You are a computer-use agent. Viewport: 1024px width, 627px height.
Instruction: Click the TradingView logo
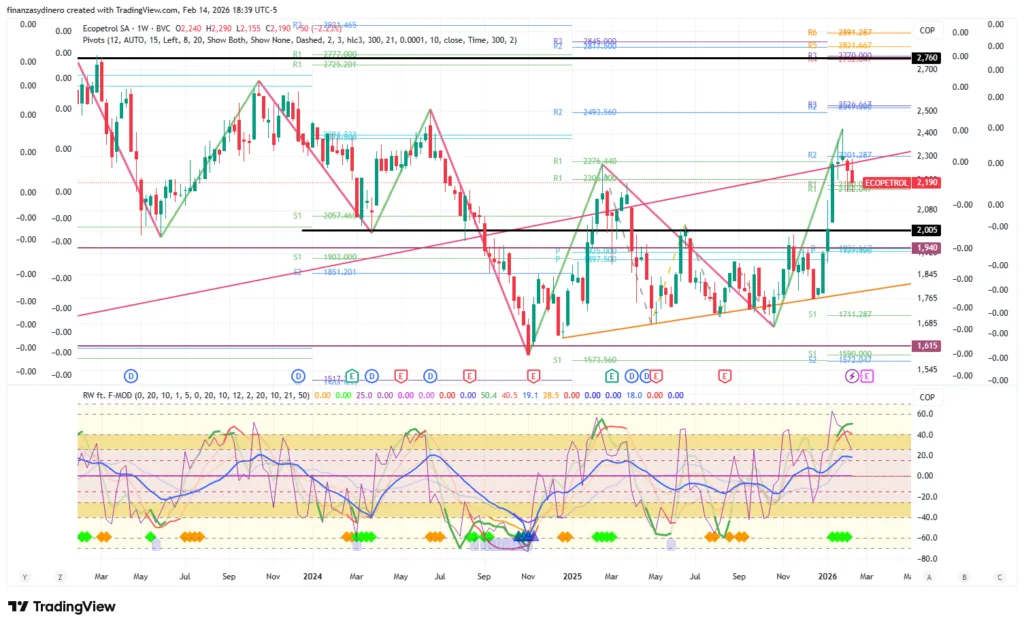[x=61, y=607]
